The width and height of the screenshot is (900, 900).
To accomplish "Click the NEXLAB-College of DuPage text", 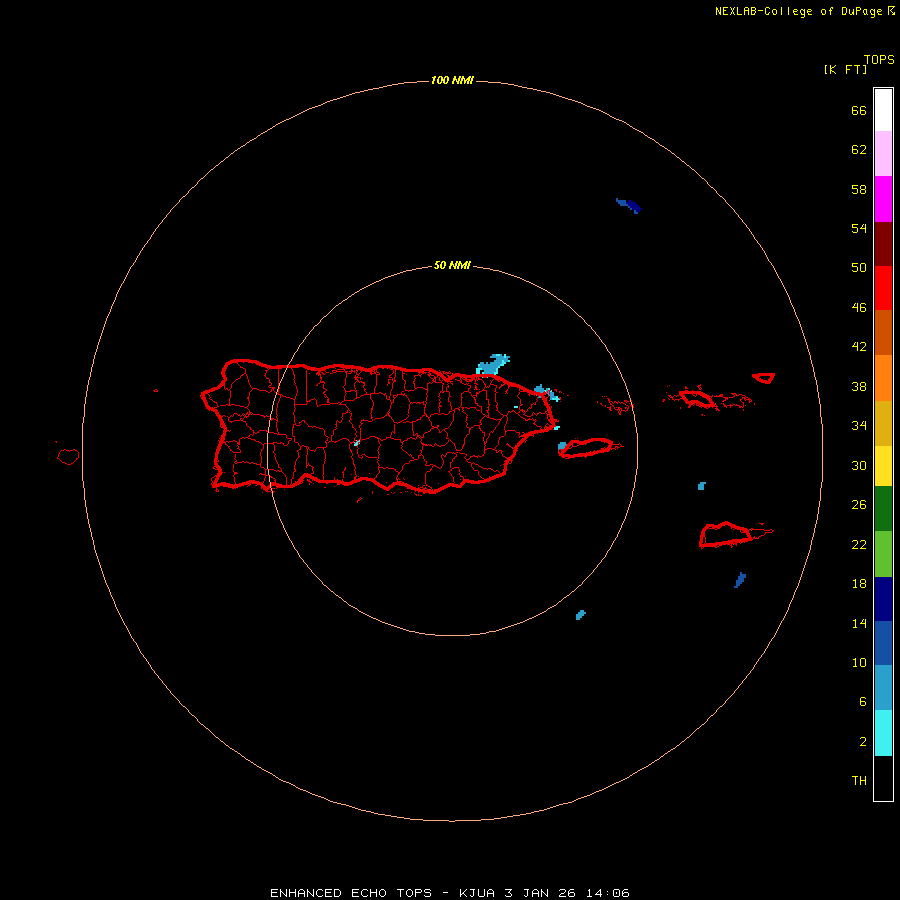I will point(798,11).
